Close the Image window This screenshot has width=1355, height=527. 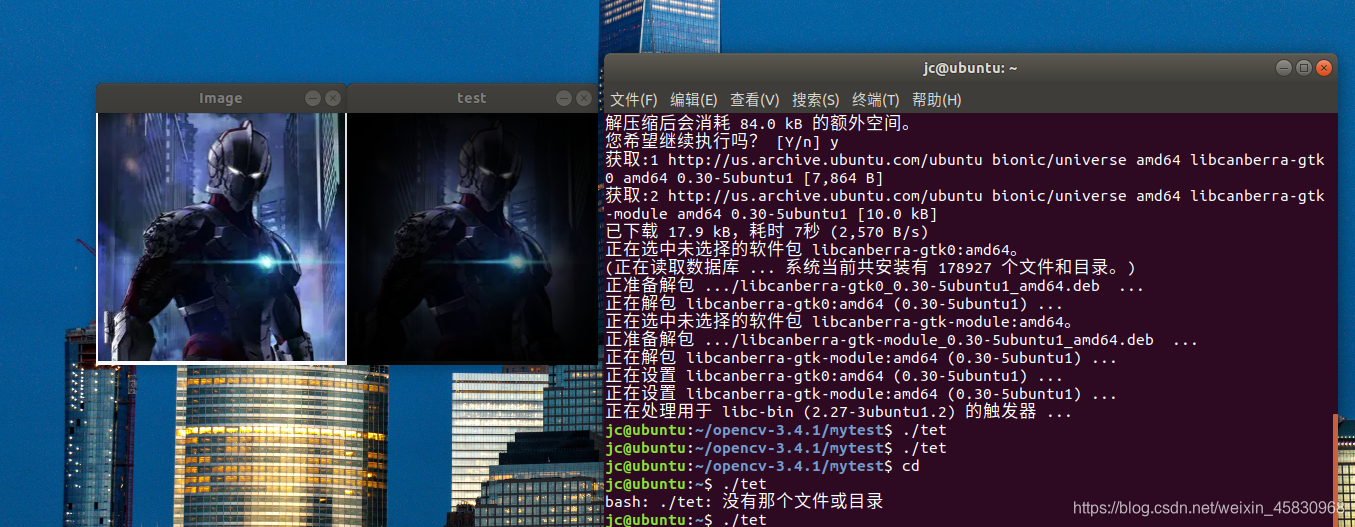pos(333,98)
